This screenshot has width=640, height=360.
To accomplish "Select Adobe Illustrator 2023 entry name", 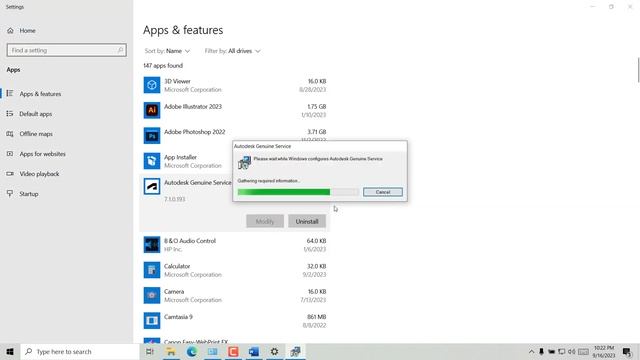I will click(x=193, y=107).
